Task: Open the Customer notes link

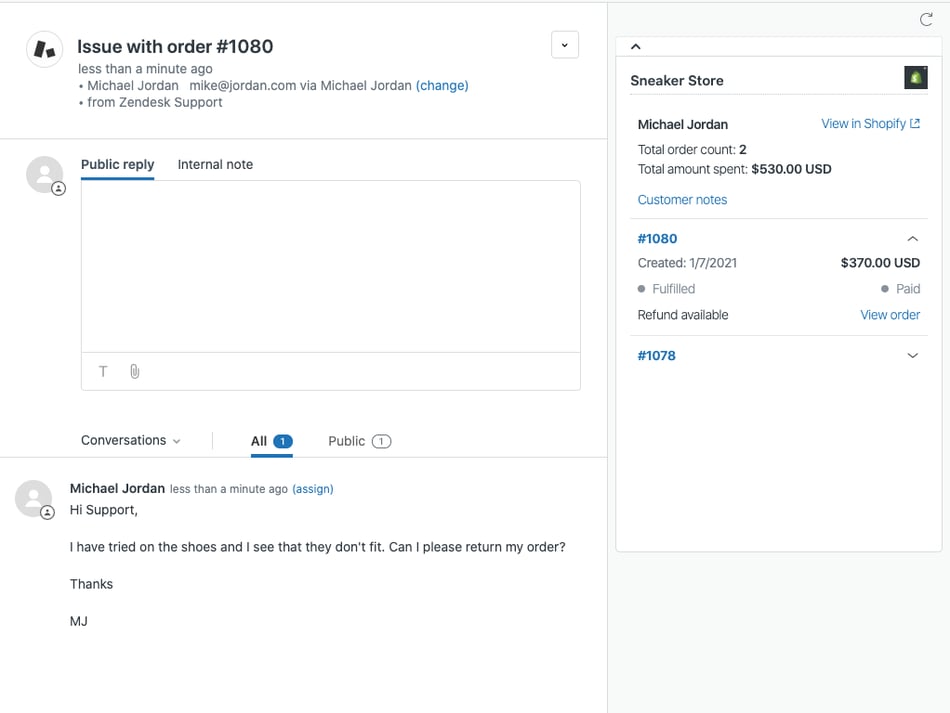Action: (682, 200)
